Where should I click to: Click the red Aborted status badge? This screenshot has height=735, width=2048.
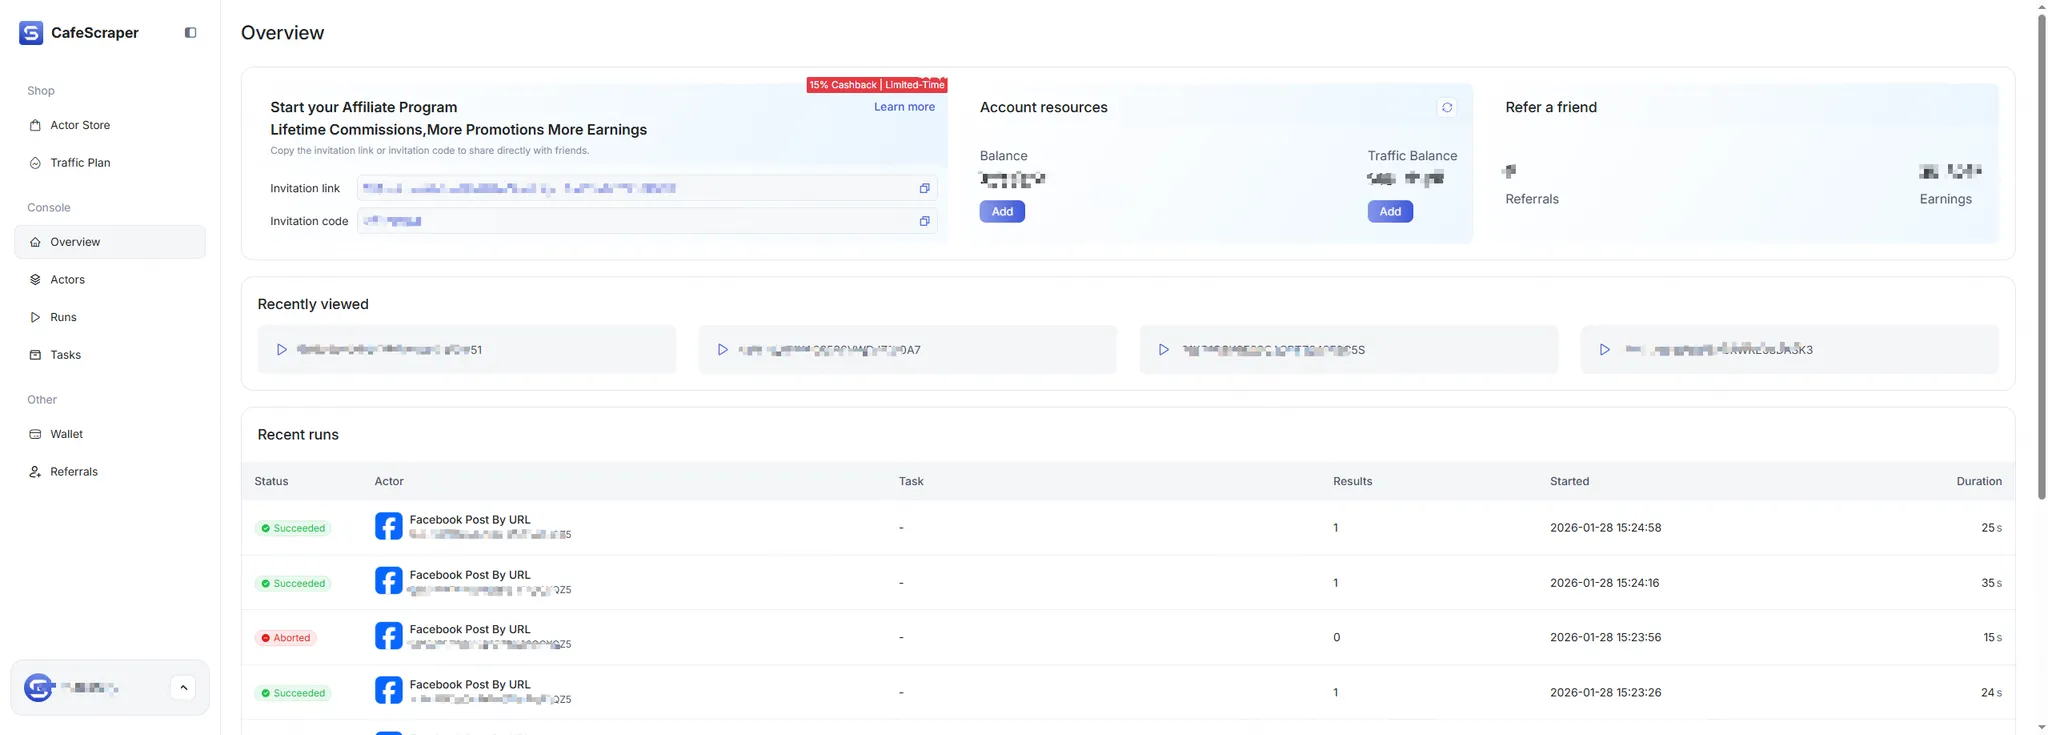coord(286,638)
